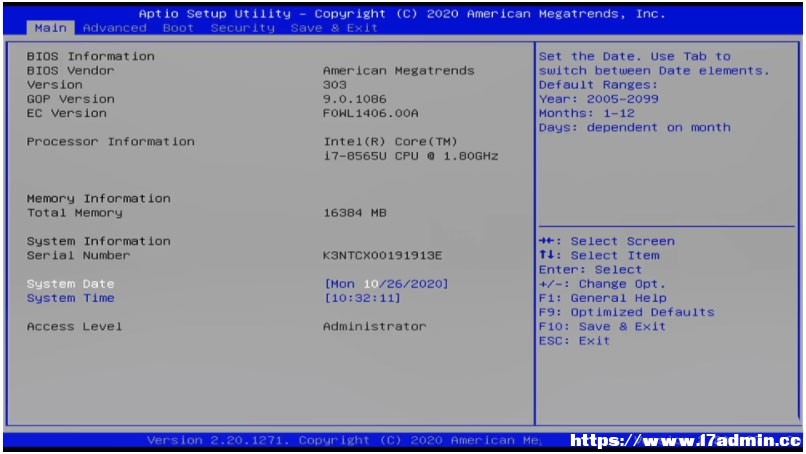Click the Aptio Setup Utility title text

tap(214, 14)
